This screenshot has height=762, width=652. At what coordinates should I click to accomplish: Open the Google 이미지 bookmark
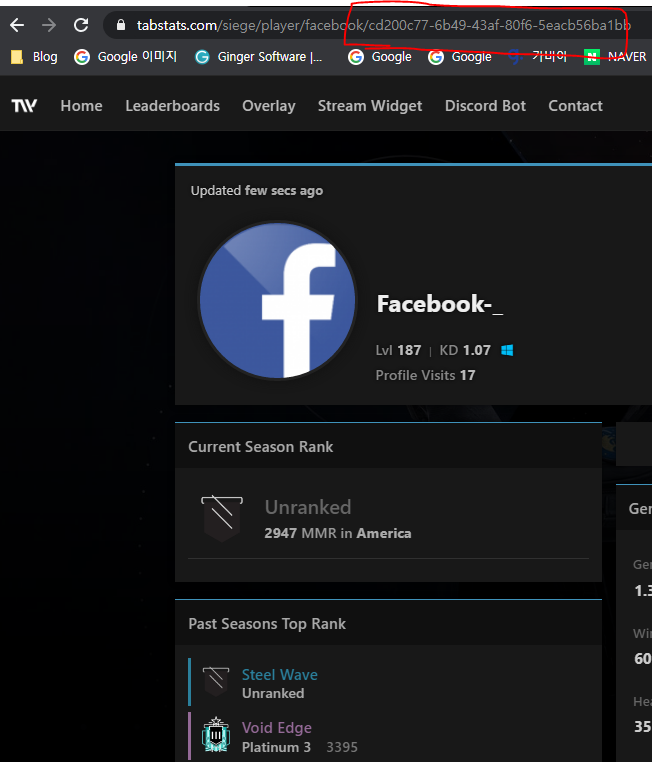125,57
